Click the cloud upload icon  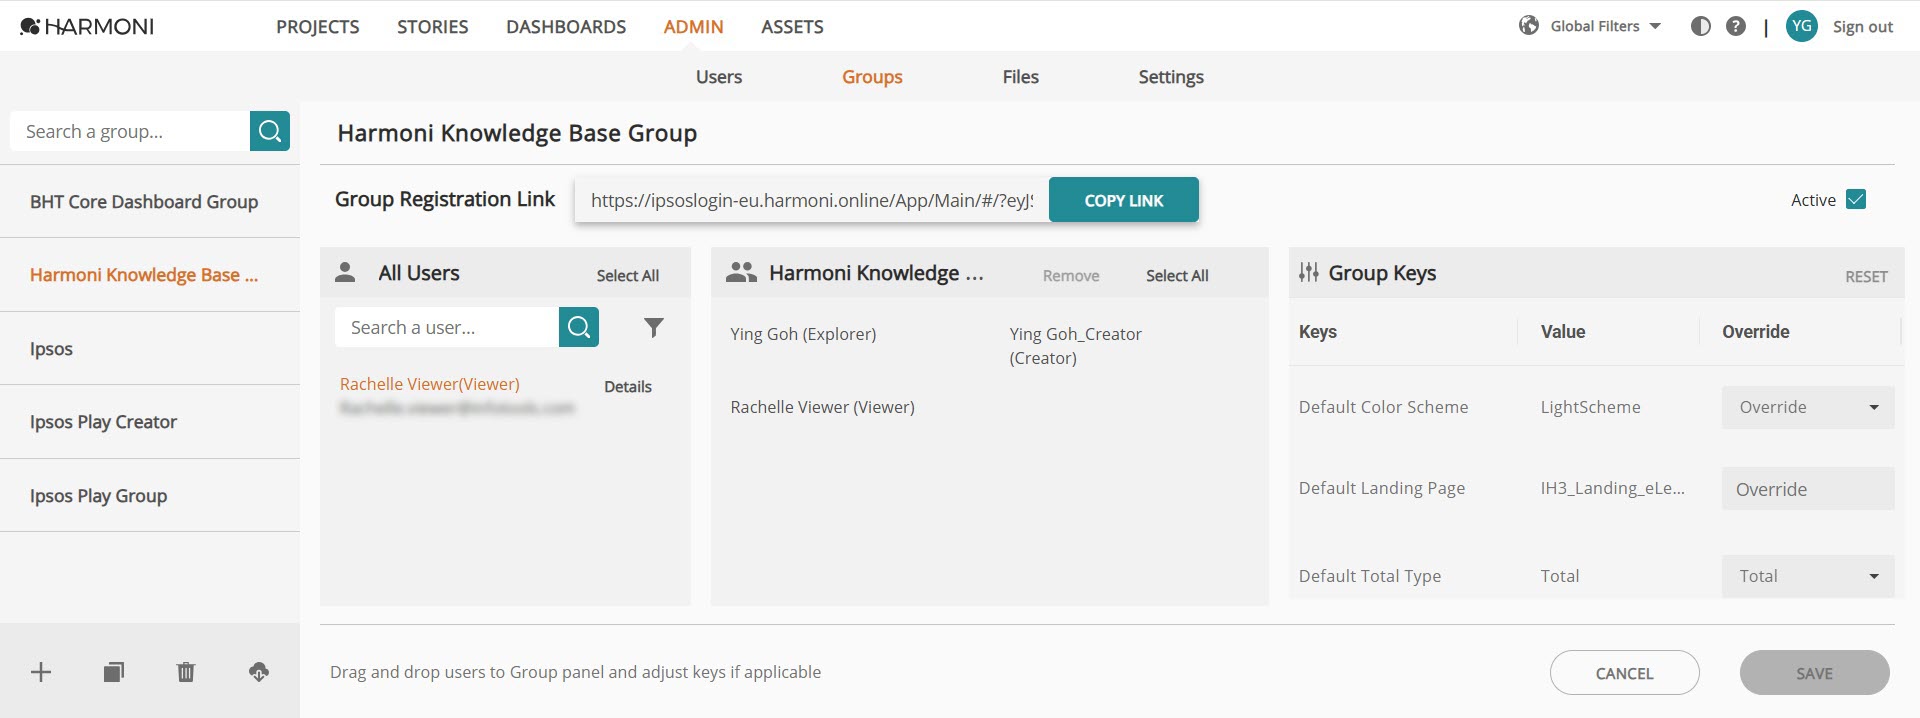(x=259, y=672)
